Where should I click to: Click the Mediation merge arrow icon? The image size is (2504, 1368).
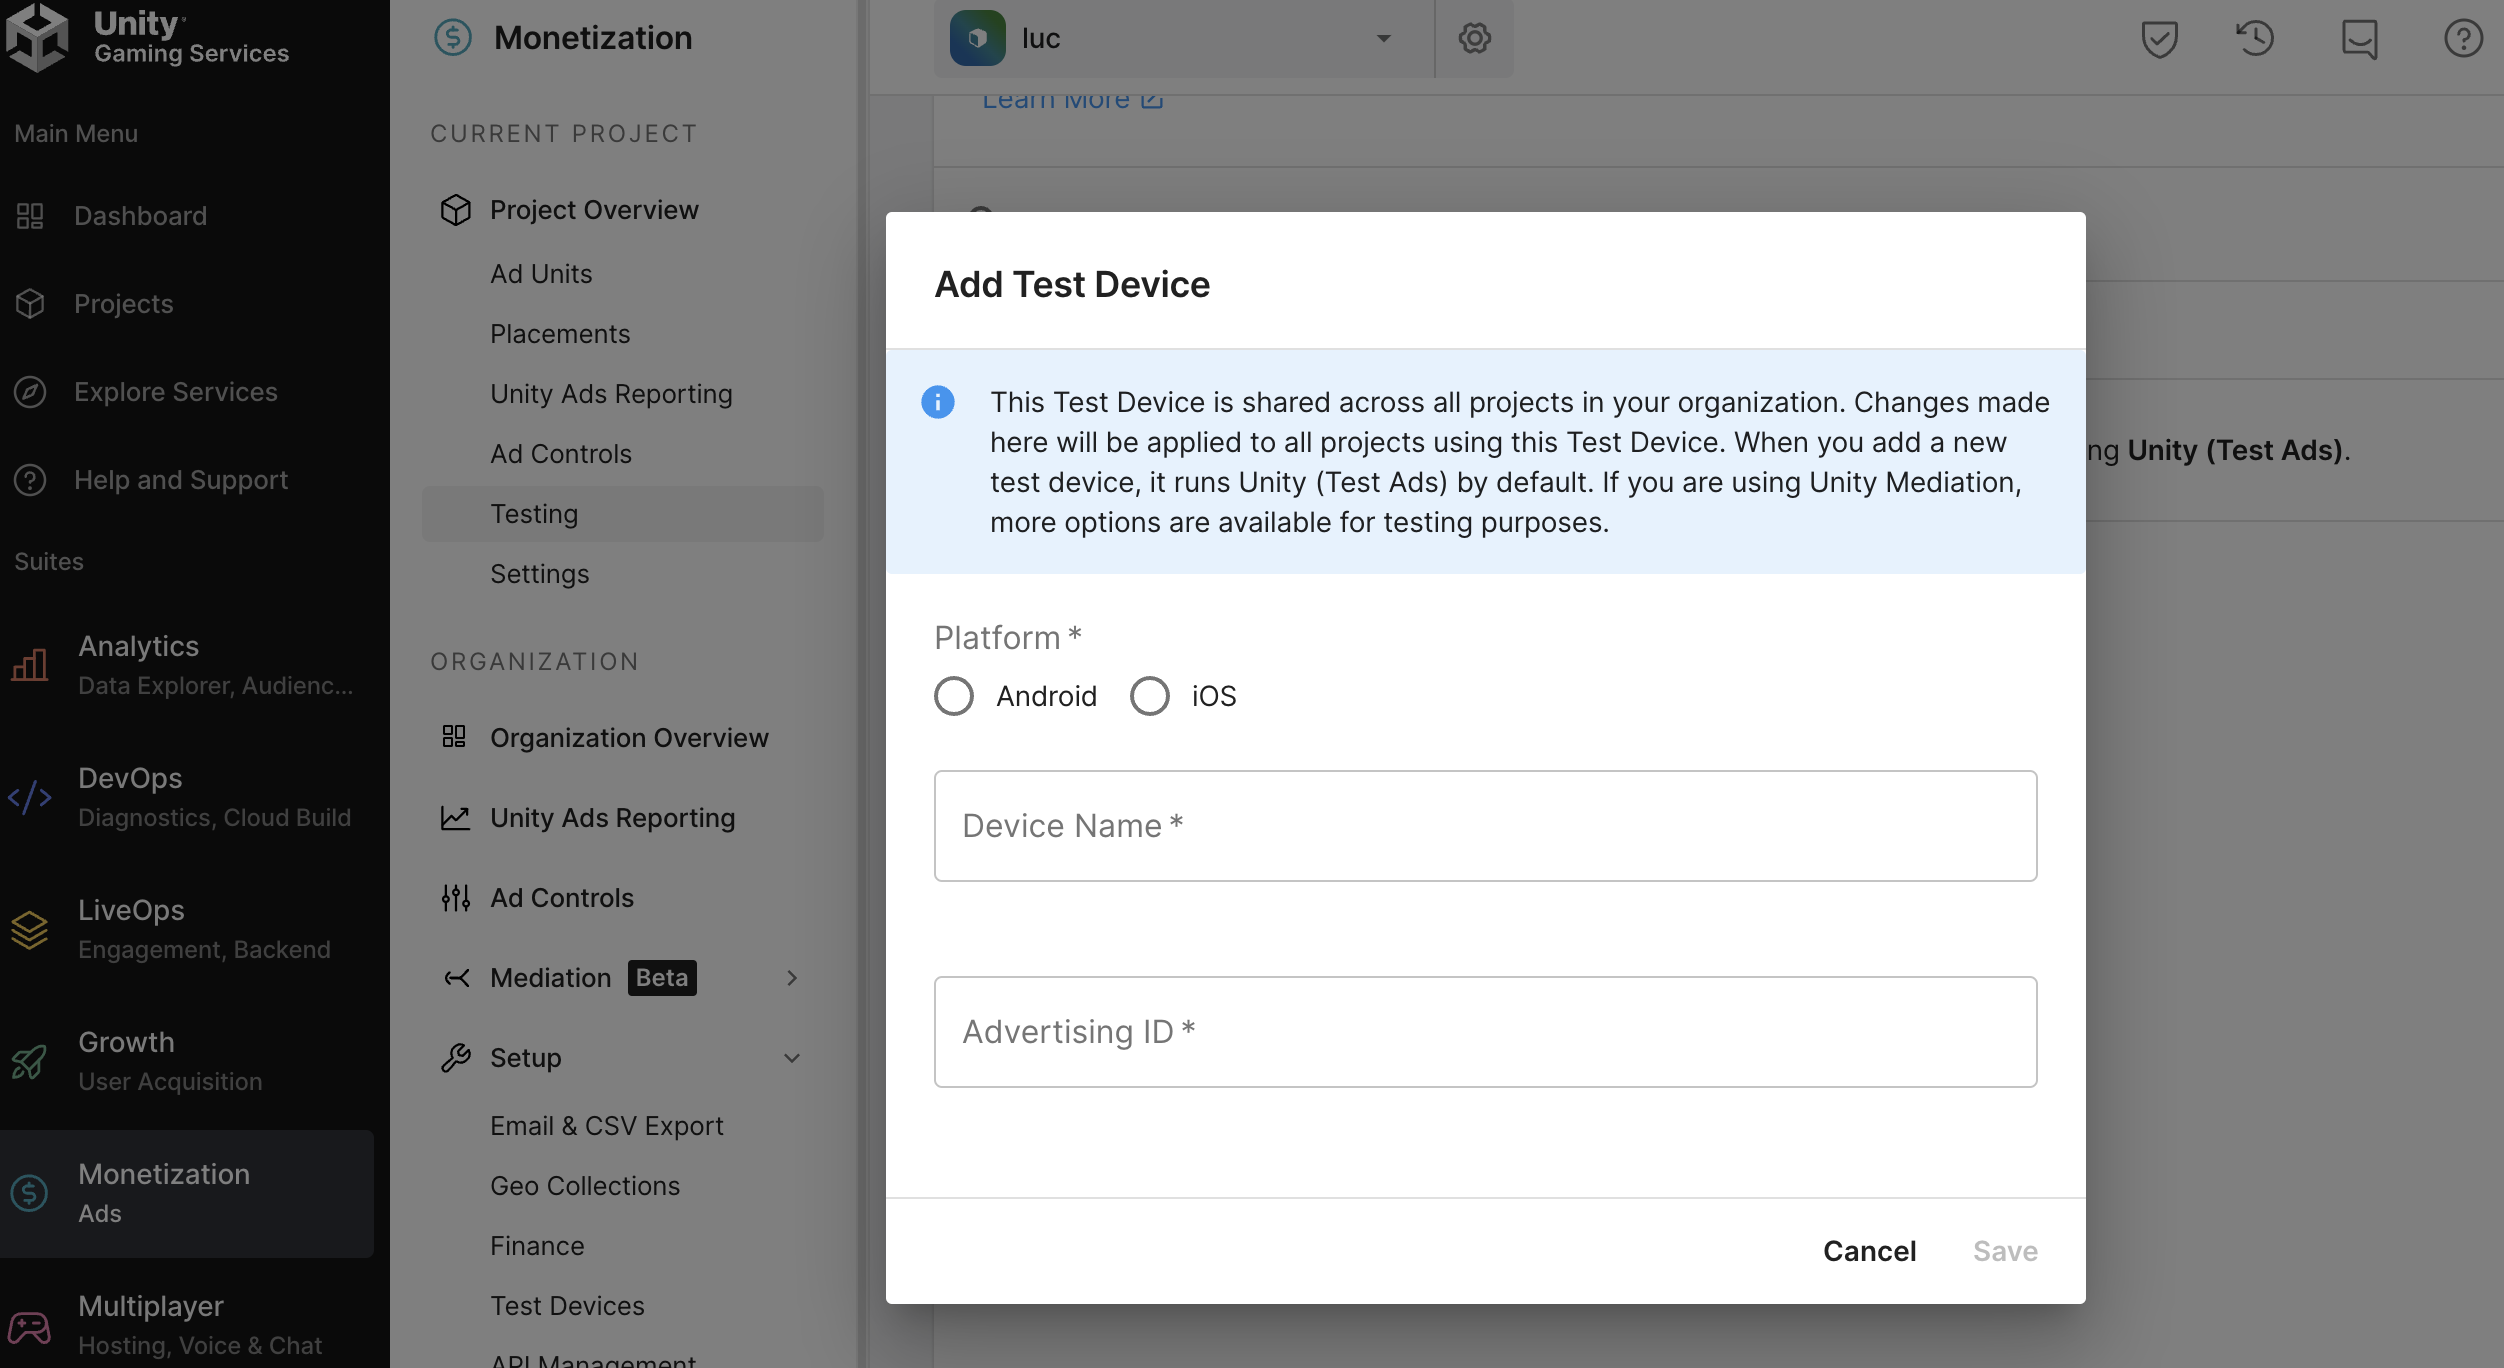click(x=456, y=978)
